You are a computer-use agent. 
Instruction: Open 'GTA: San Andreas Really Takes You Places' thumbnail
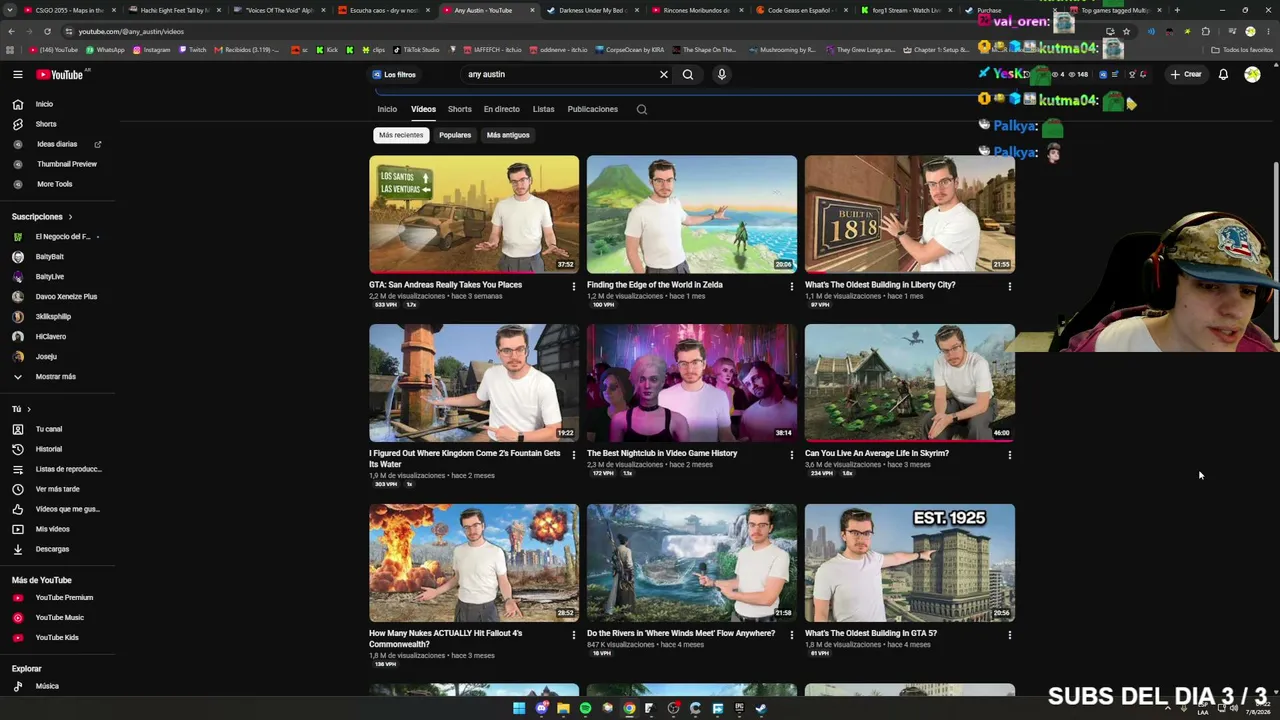[474, 214]
